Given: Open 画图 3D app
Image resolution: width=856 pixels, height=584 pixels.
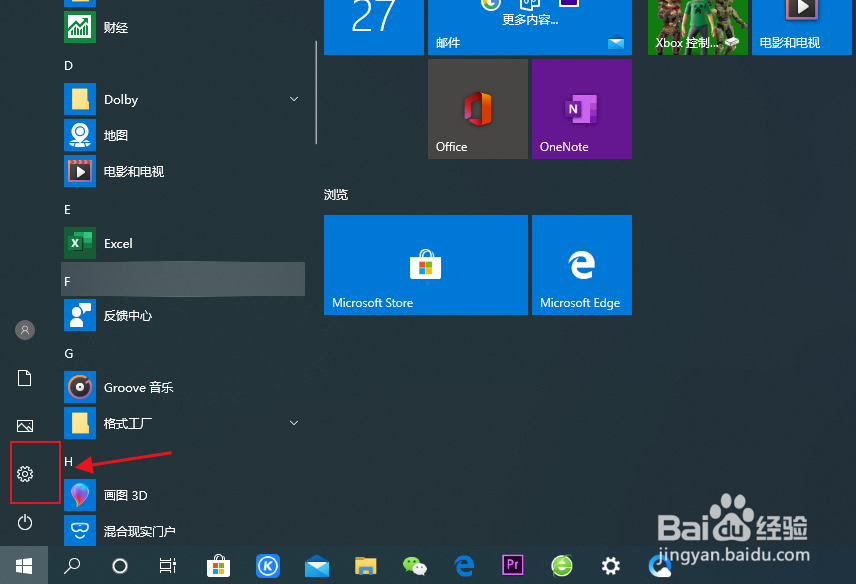Looking at the screenshot, I should pyautogui.click(x=183, y=495).
